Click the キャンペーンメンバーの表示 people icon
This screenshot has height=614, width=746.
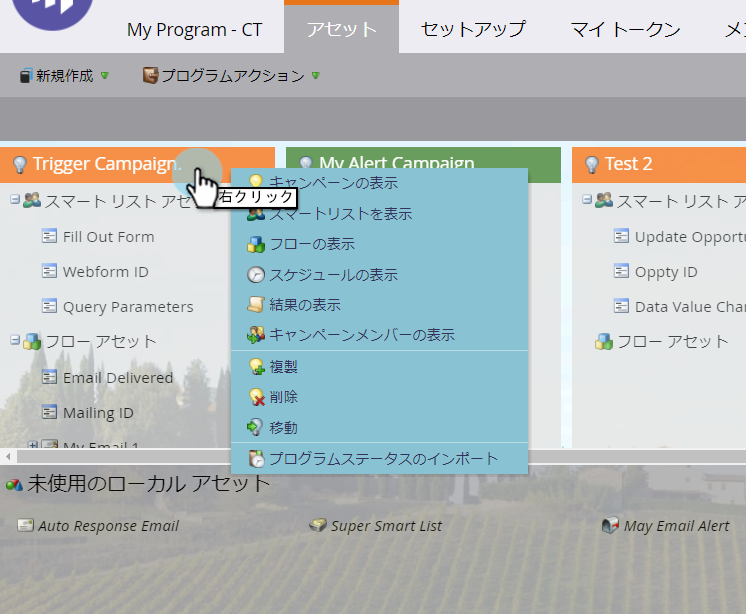[256, 335]
